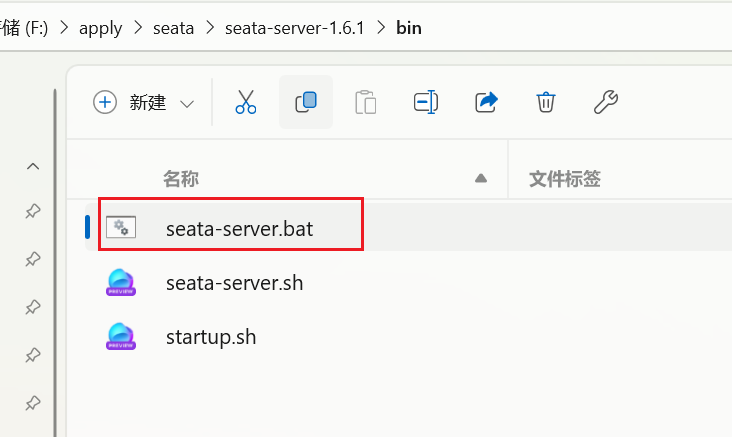732x437 pixels.
Task: Click the third pin icon in sidebar
Action: click(x=33, y=307)
